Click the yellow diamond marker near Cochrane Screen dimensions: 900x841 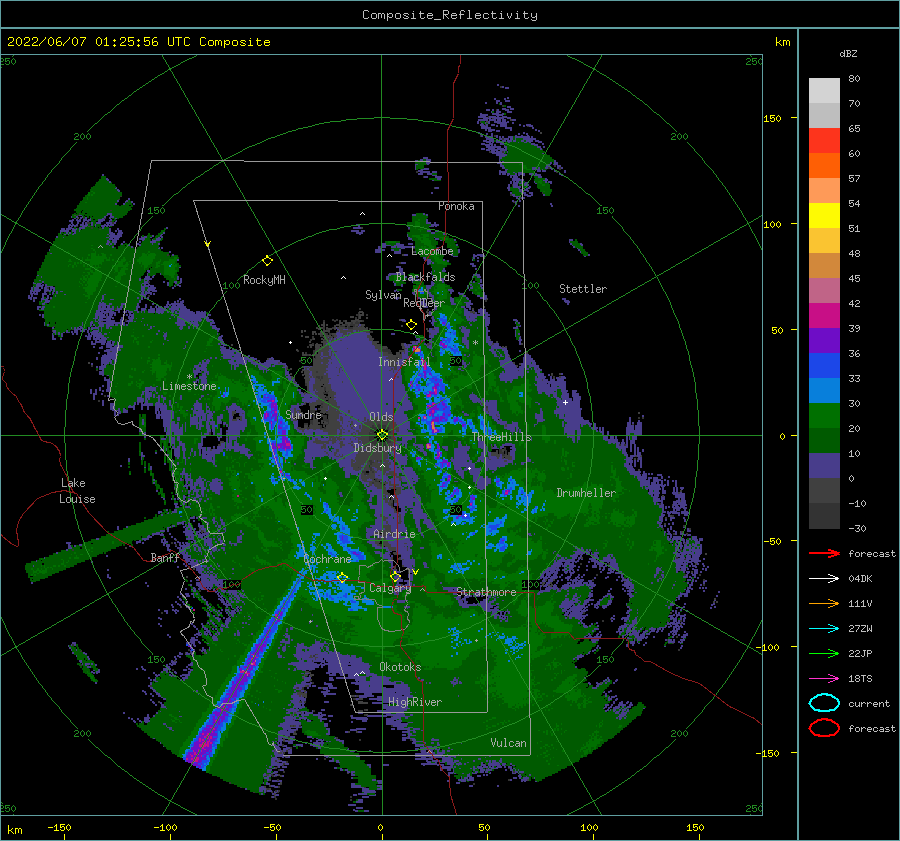pos(342,577)
